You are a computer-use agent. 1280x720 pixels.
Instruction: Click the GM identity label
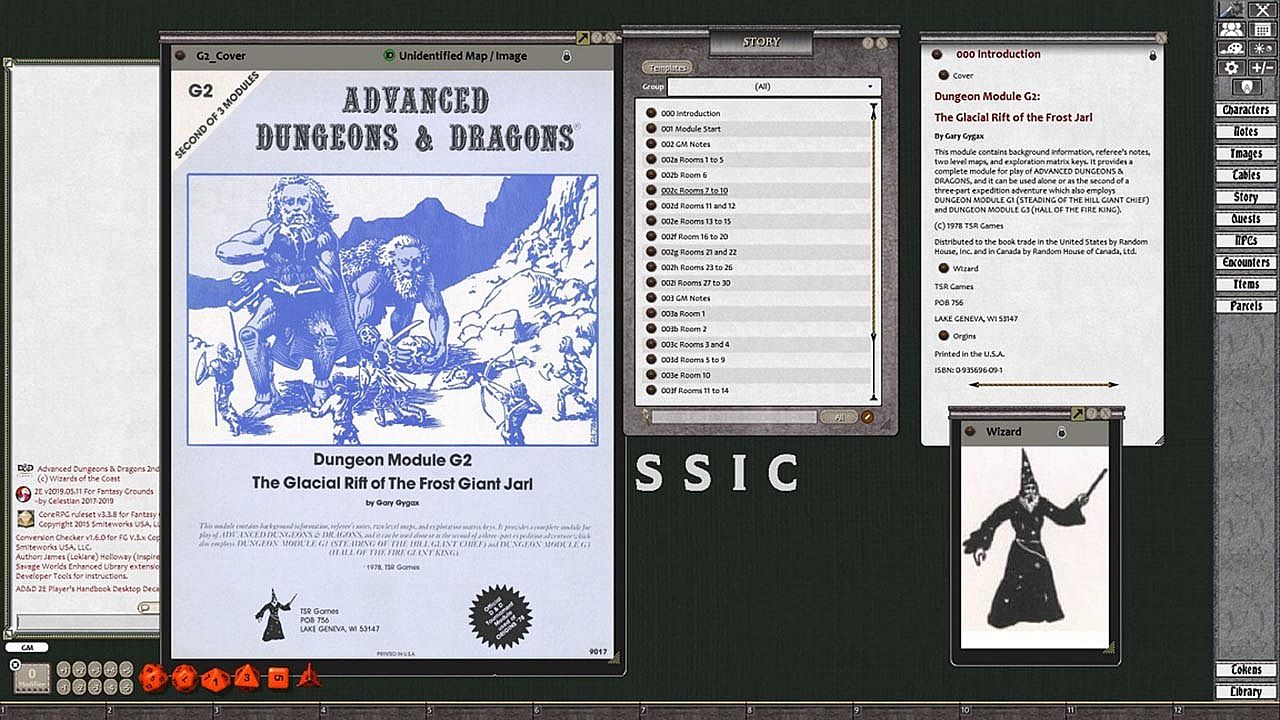(x=26, y=648)
